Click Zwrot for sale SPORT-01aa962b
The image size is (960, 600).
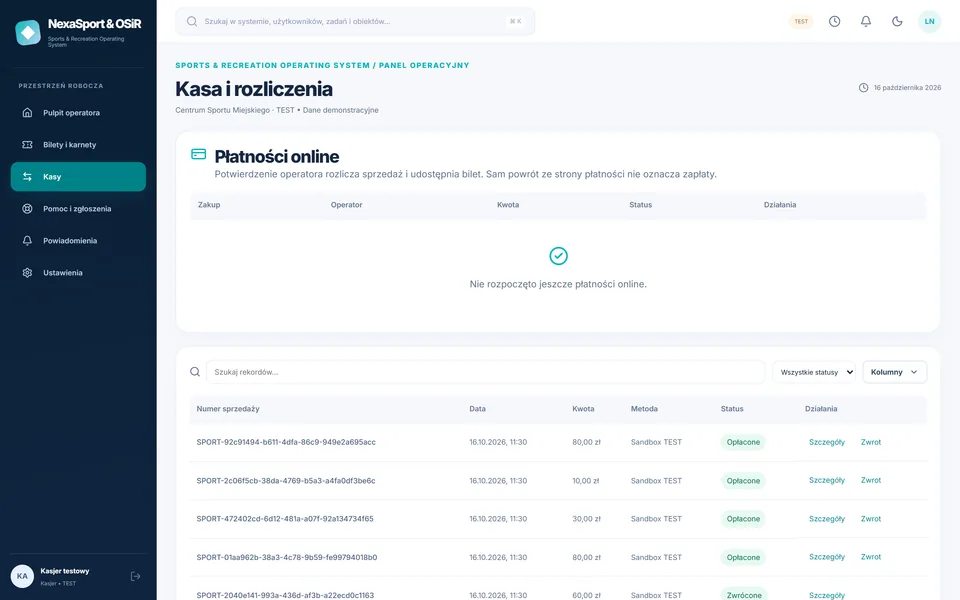[871, 557]
